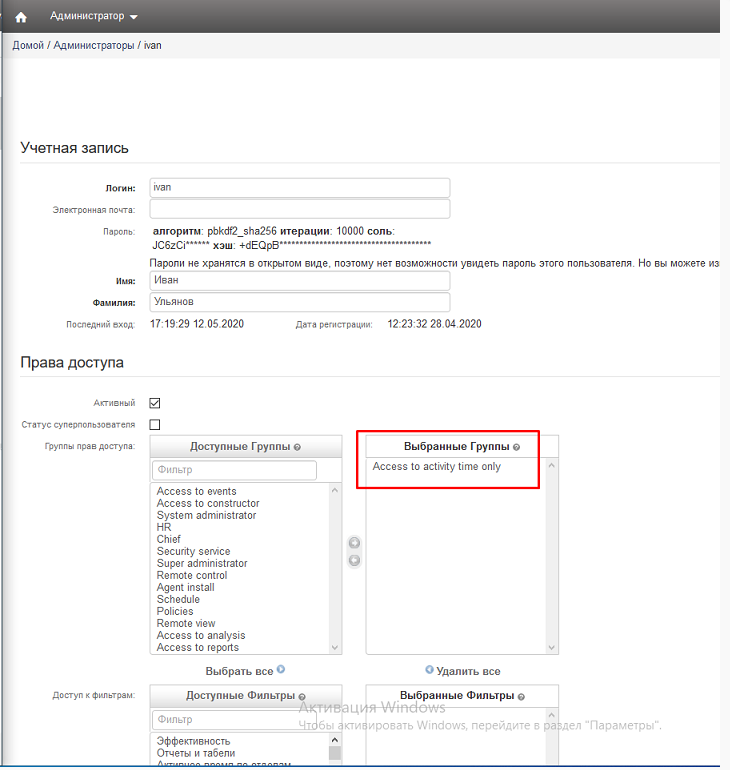Click help icon next to Доступные Группы
The height and width of the screenshot is (770, 730).
pos(297,448)
